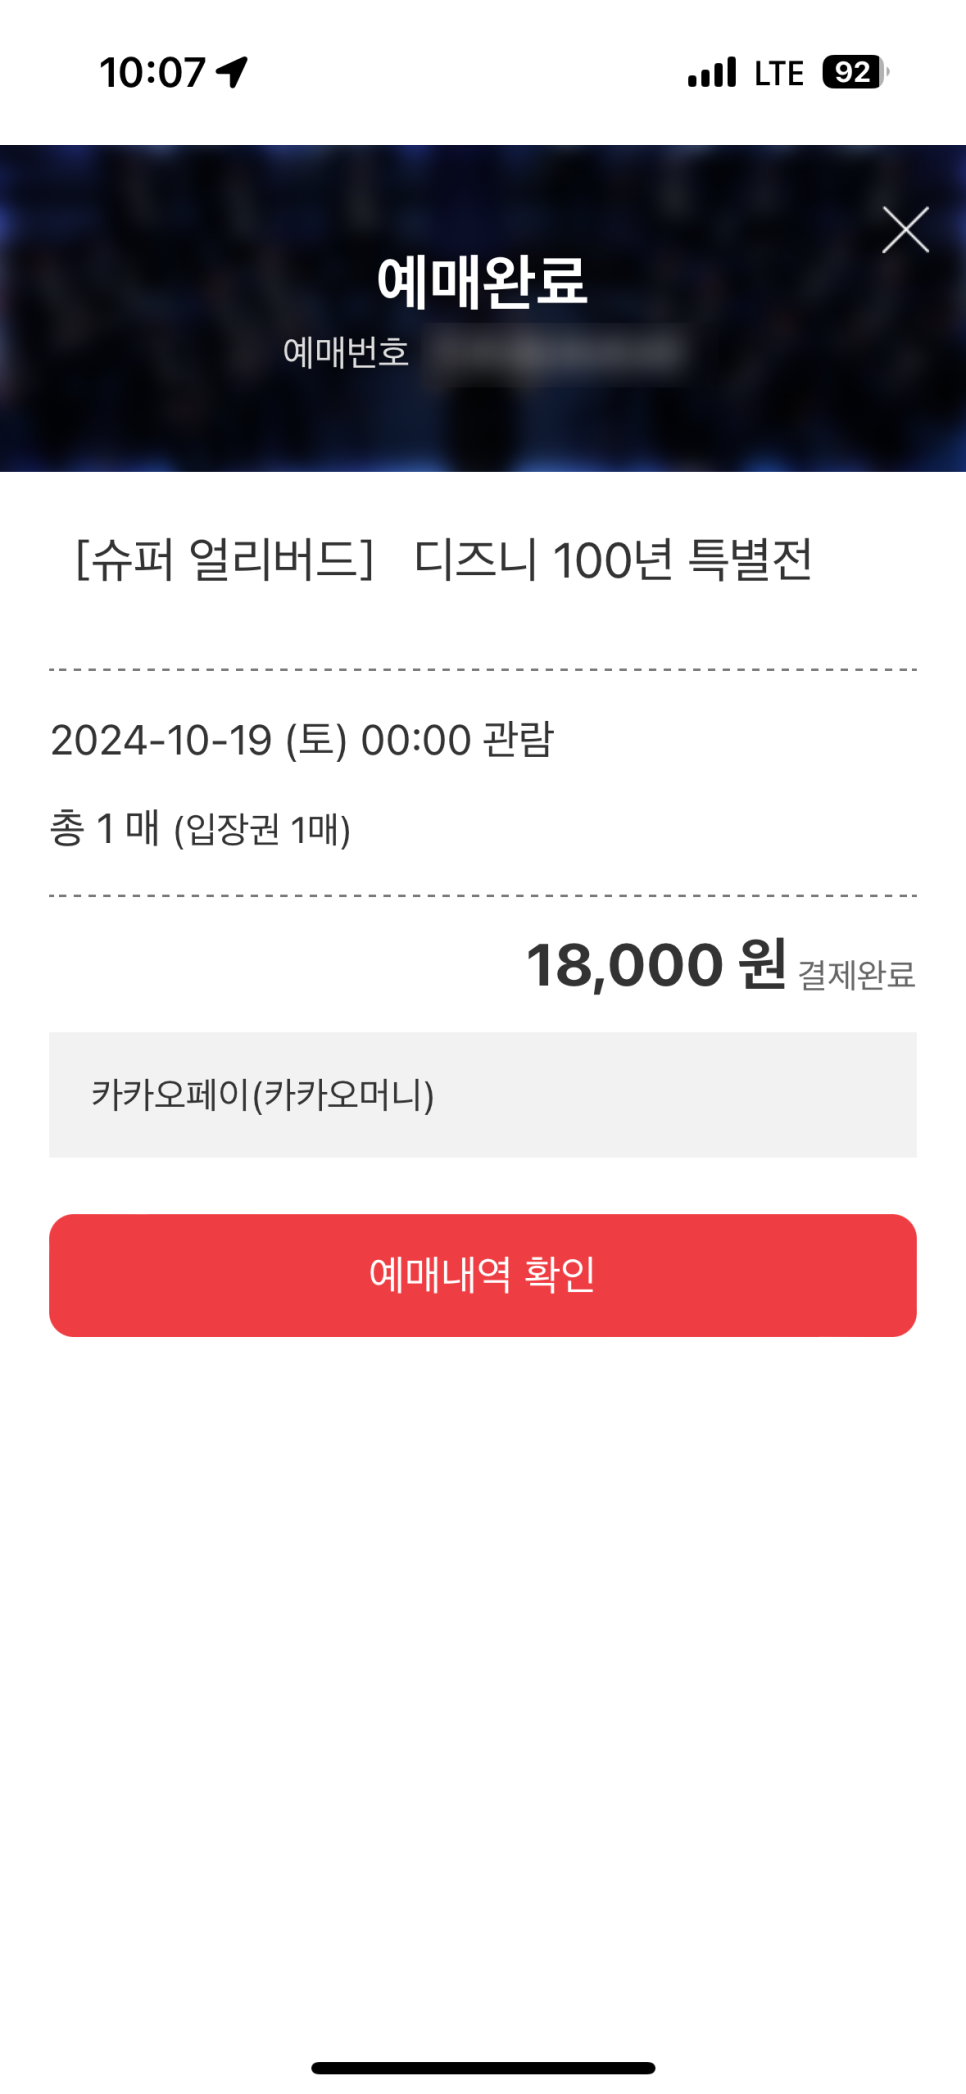Tap the 결제완료 status label
Image resolution: width=966 pixels, height=2094 pixels.
coord(857,974)
